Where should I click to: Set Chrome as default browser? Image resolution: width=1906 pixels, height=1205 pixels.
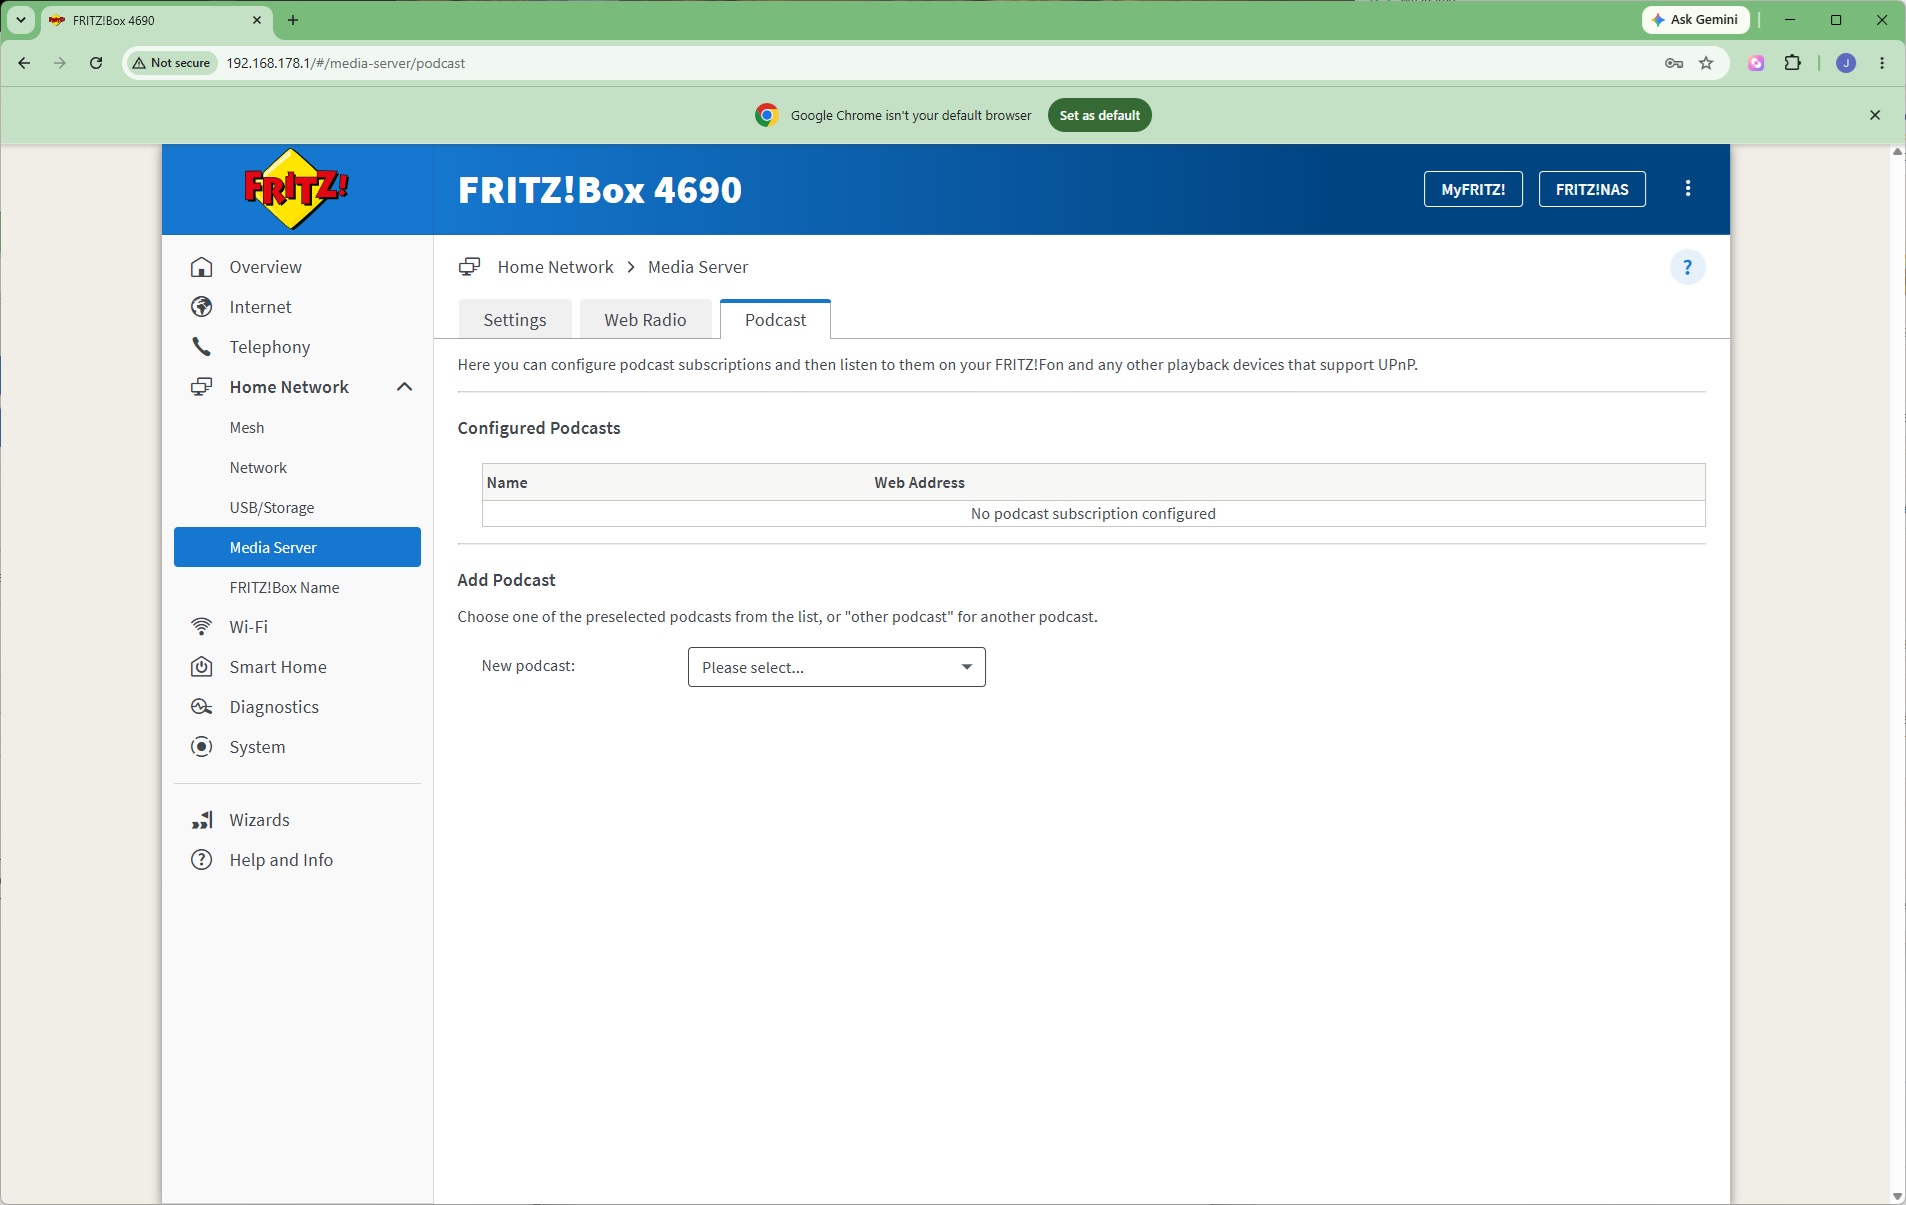1100,115
